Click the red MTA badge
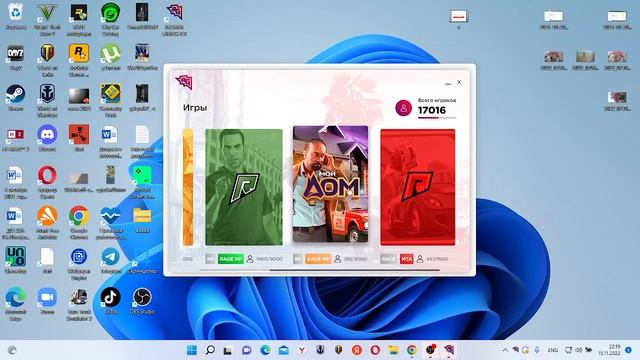 pos(406,259)
